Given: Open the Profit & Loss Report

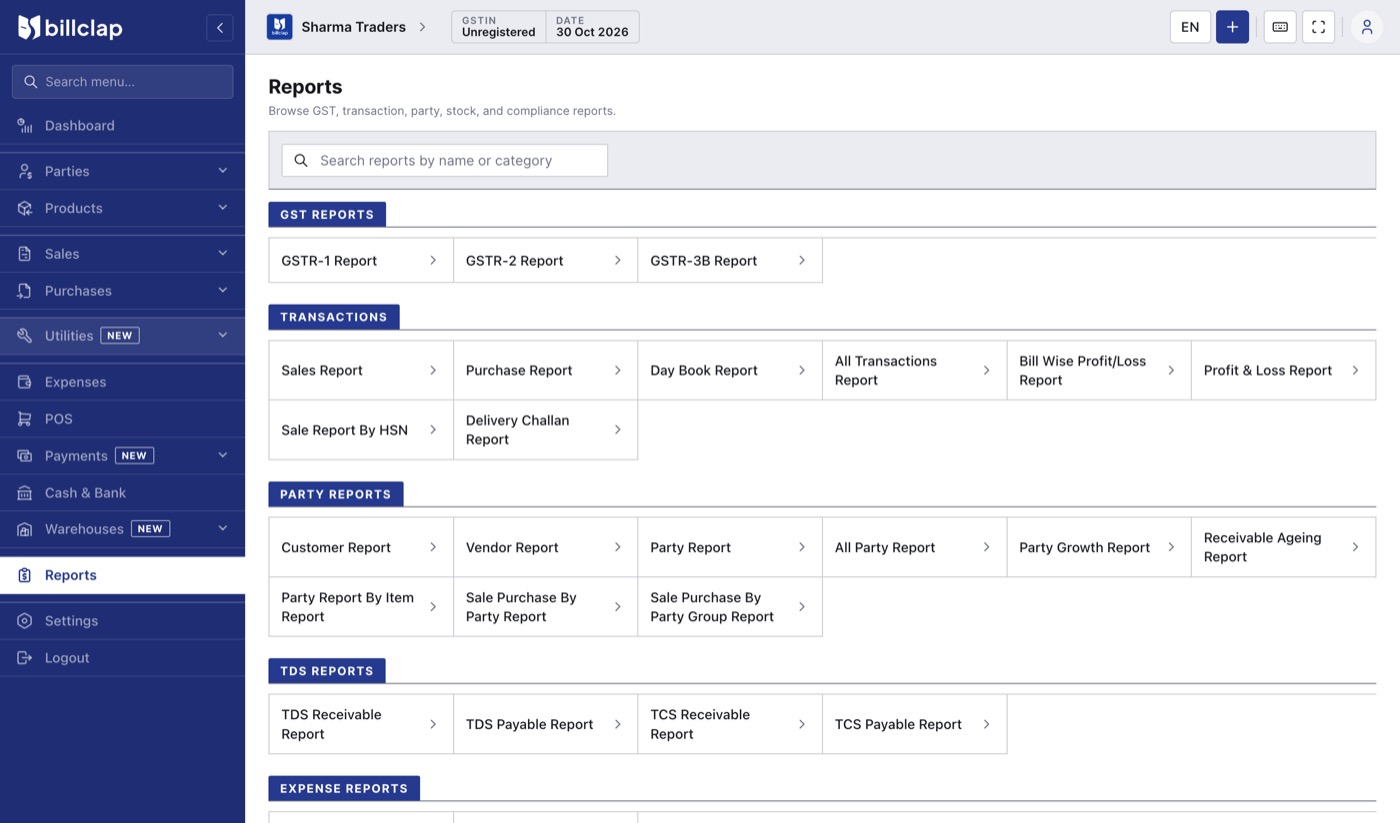Looking at the screenshot, I should [1284, 370].
